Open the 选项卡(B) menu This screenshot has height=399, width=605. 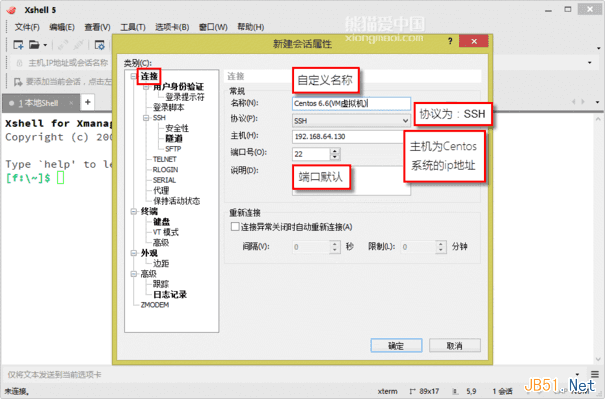172,27
